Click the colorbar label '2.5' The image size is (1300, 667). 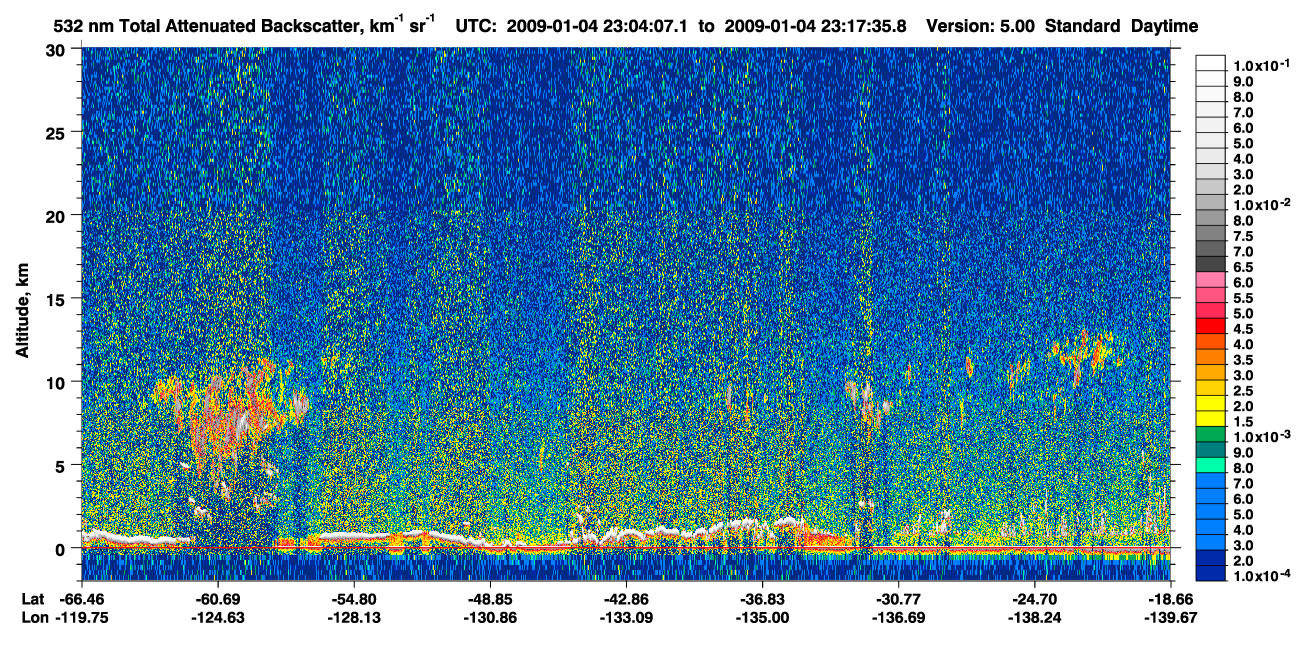(1243, 391)
